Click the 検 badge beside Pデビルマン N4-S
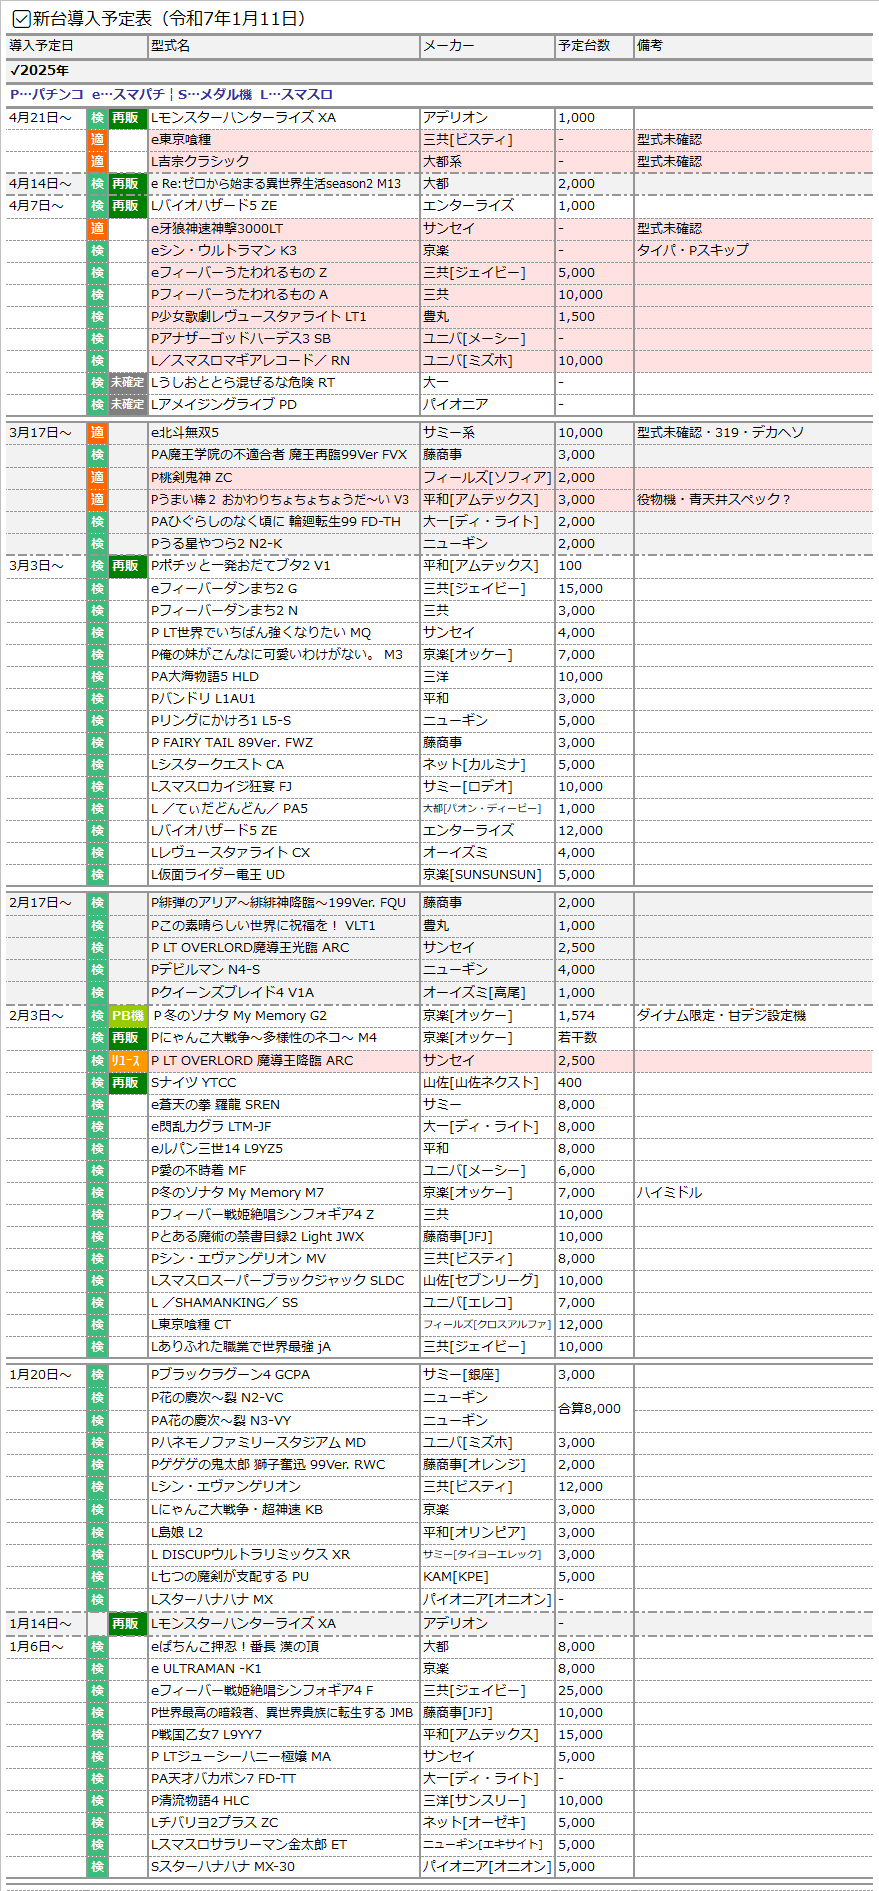Screen dimensions: 879x1891 pyautogui.click(x=97, y=970)
